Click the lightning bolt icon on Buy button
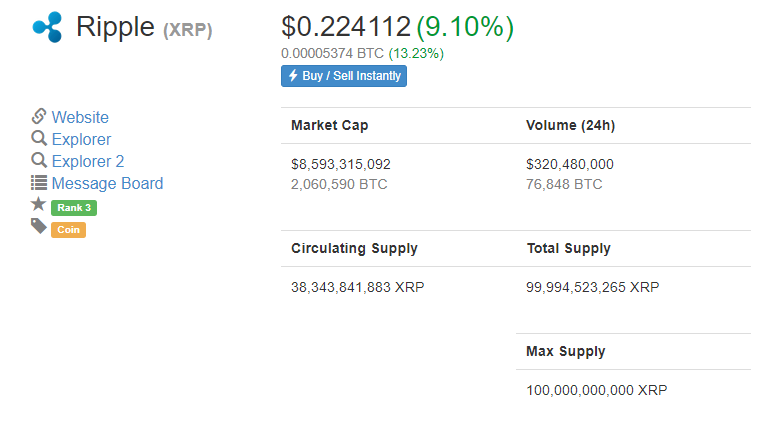Image resolution: width=771 pixels, height=423 pixels. point(293,76)
